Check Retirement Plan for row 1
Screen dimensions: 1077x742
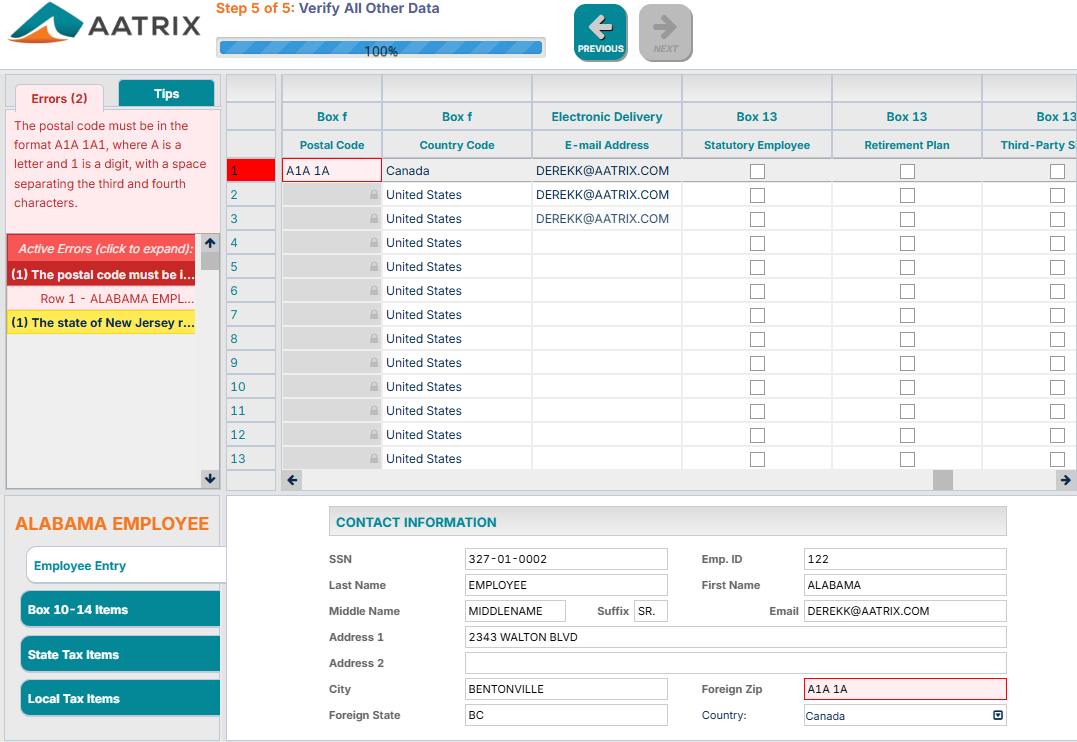click(907, 171)
